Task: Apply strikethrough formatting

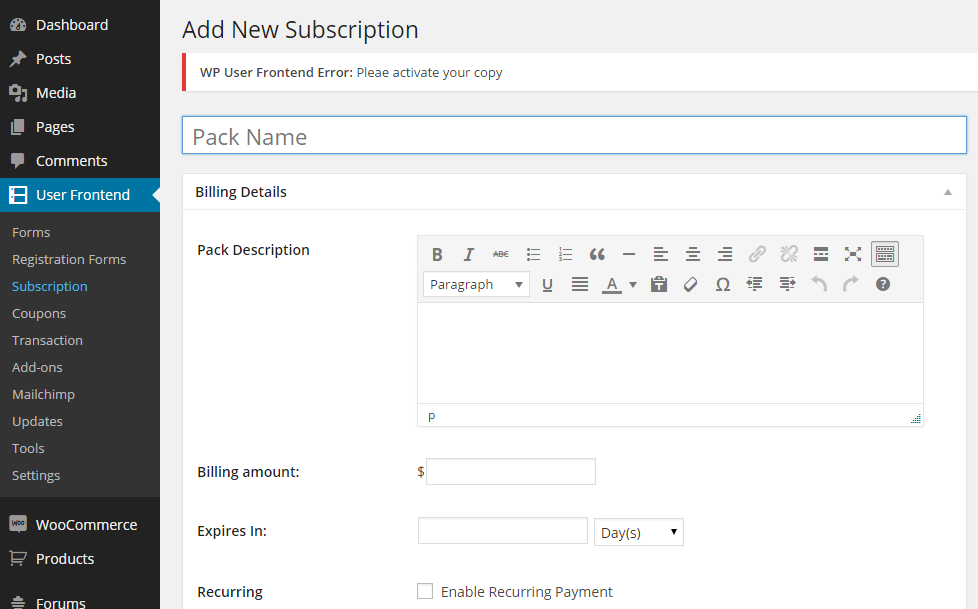Action: point(501,254)
